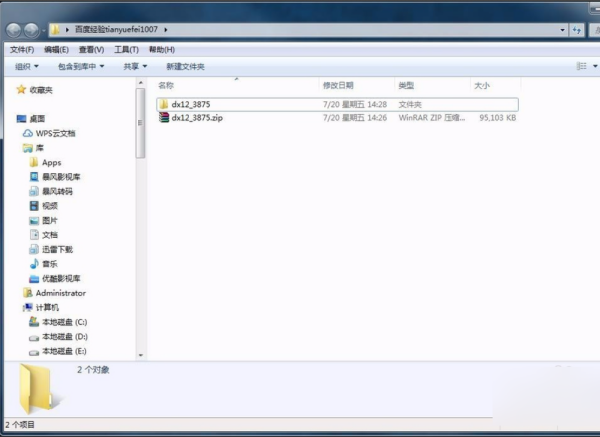Expand 百度经验tianyuefei1007 breadcrumb arrow
The height and width of the screenshot is (437, 600).
click(166, 29)
